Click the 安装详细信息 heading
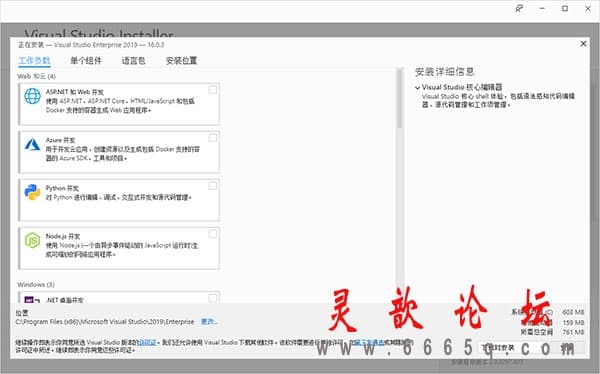The width and height of the screenshot is (600, 374). pyautogui.click(x=445, y=72)
